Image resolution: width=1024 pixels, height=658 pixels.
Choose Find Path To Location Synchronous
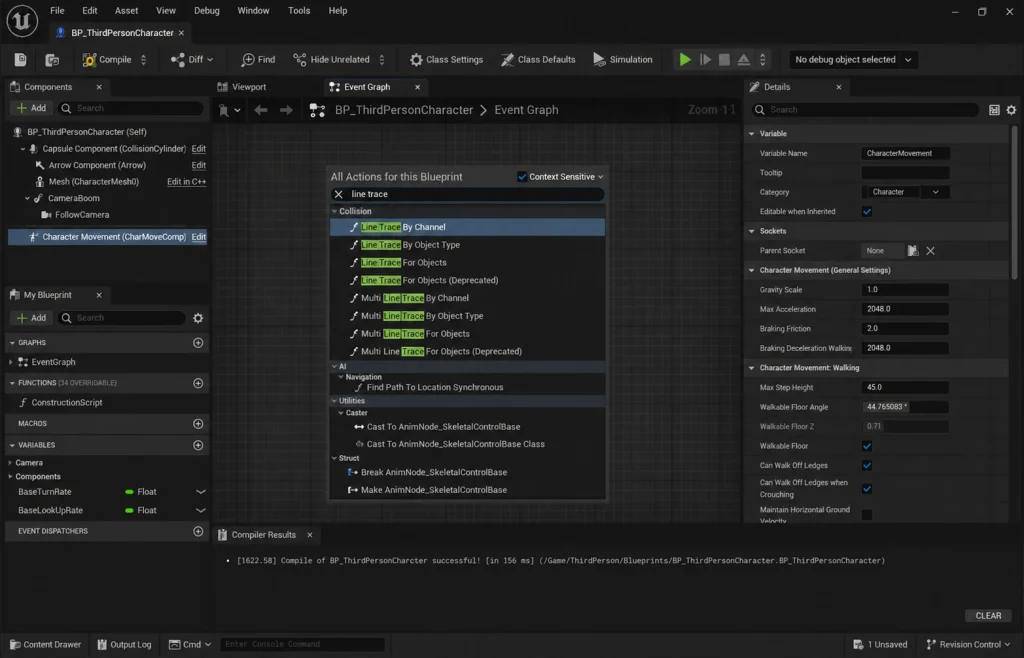click(468, 387)
